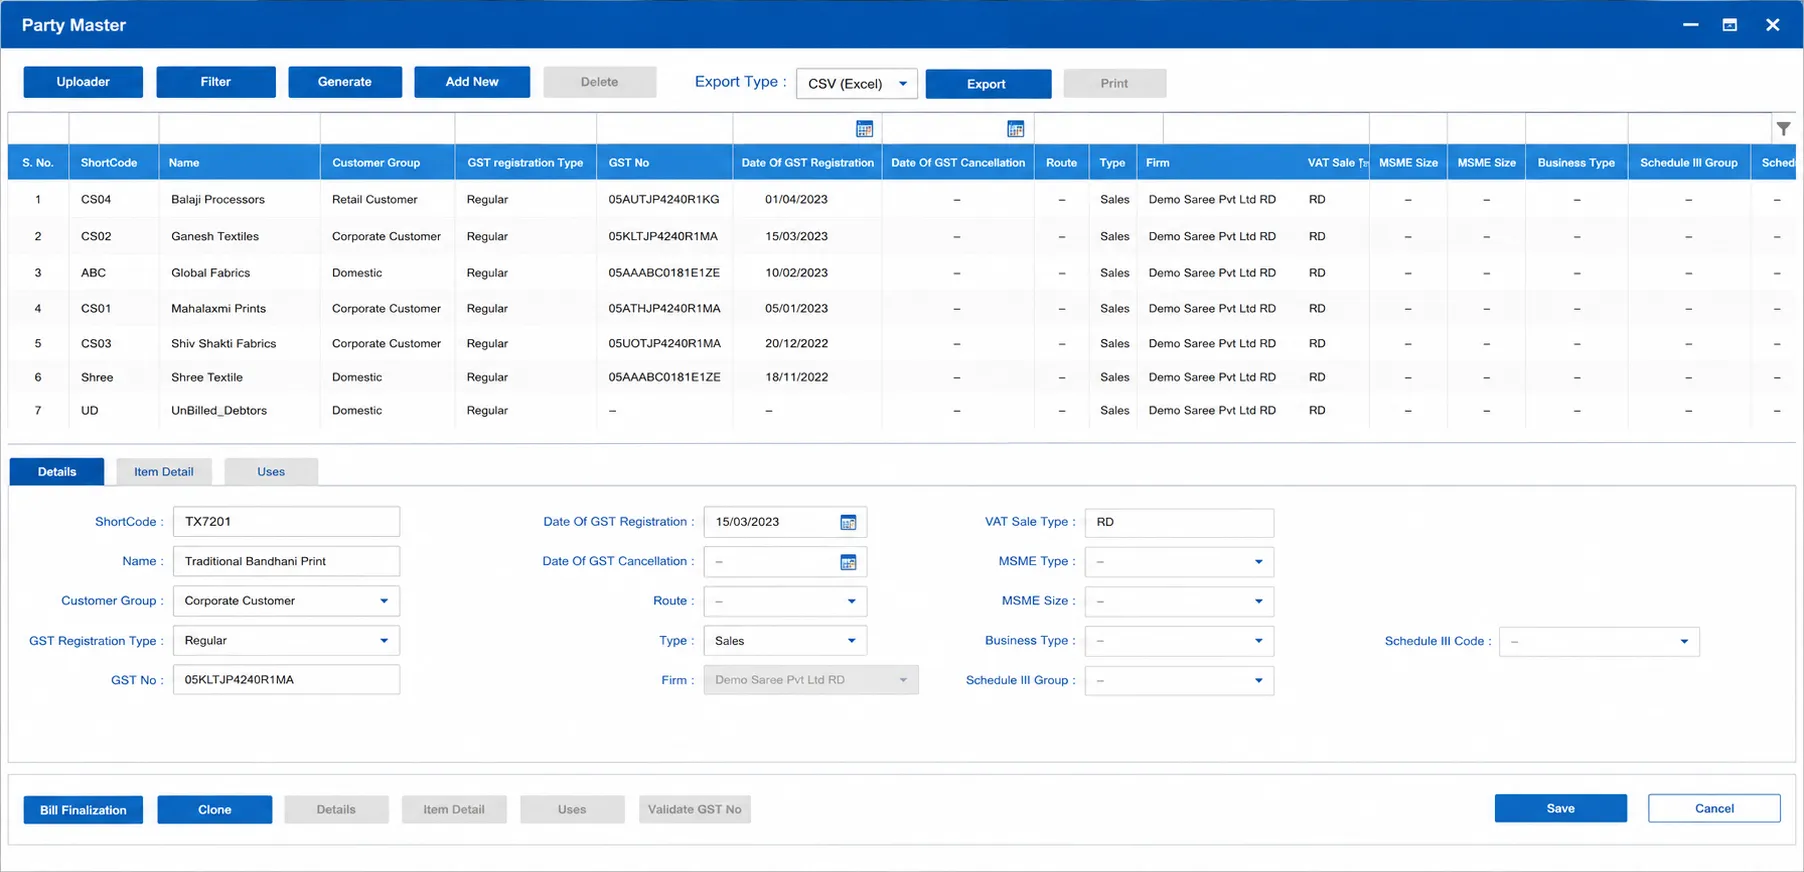Open calendar above Date Of GST Cancellation column
The width and height of the screenshot is (1804, 872).
(1016, 129)
